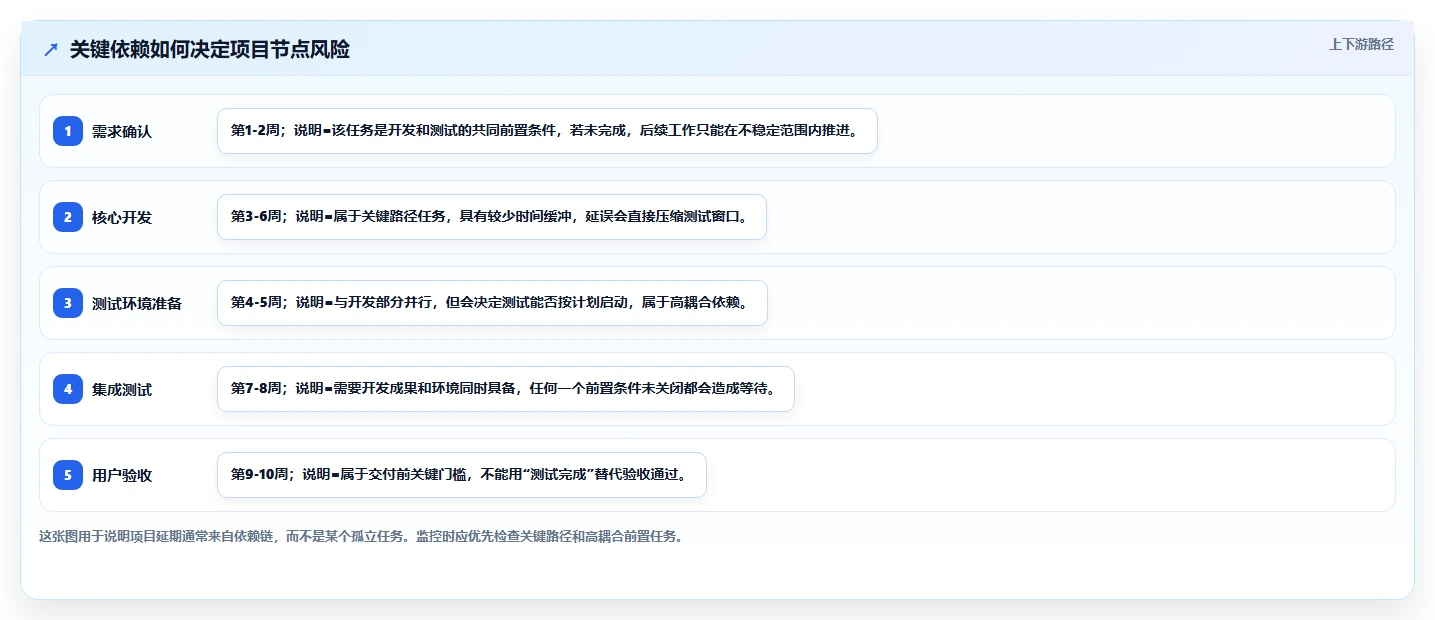Screen dimensions: 1435x620
Task: Select the 测试环境准备 step label
Action: click(x=137, y=303)
